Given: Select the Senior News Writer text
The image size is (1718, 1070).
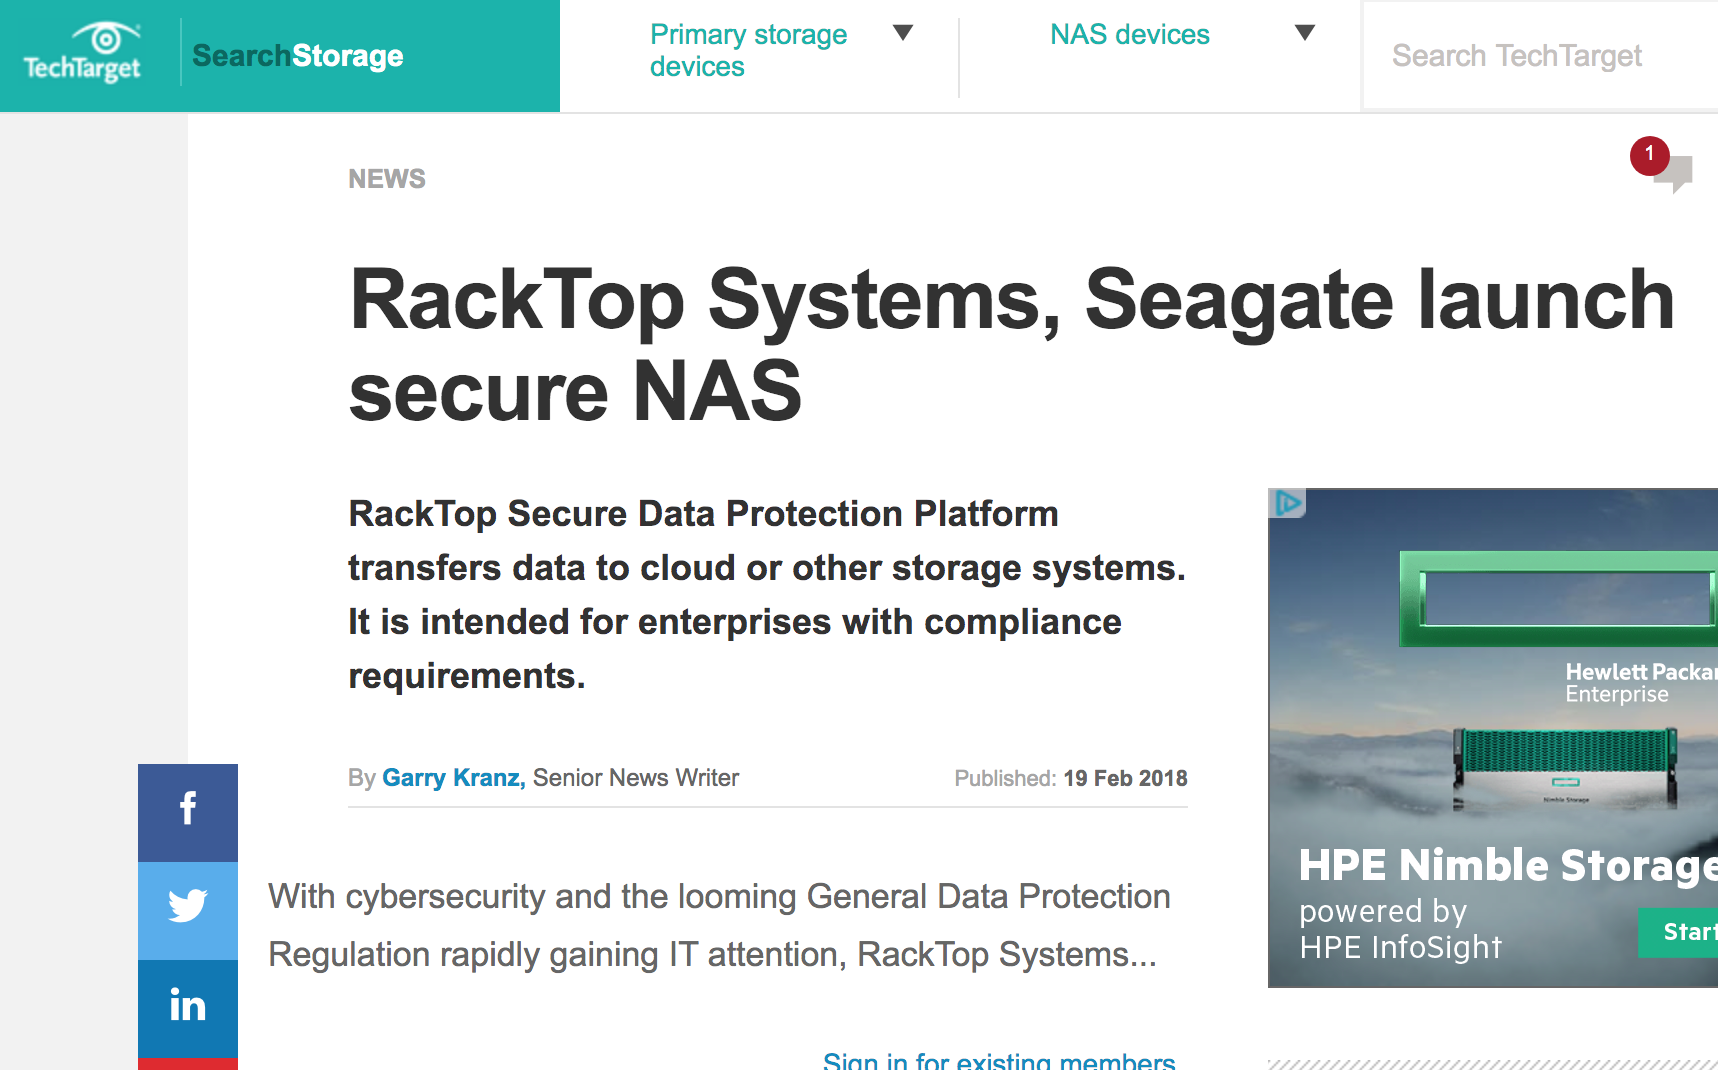Looking at the screenshot, I should 636,778.
